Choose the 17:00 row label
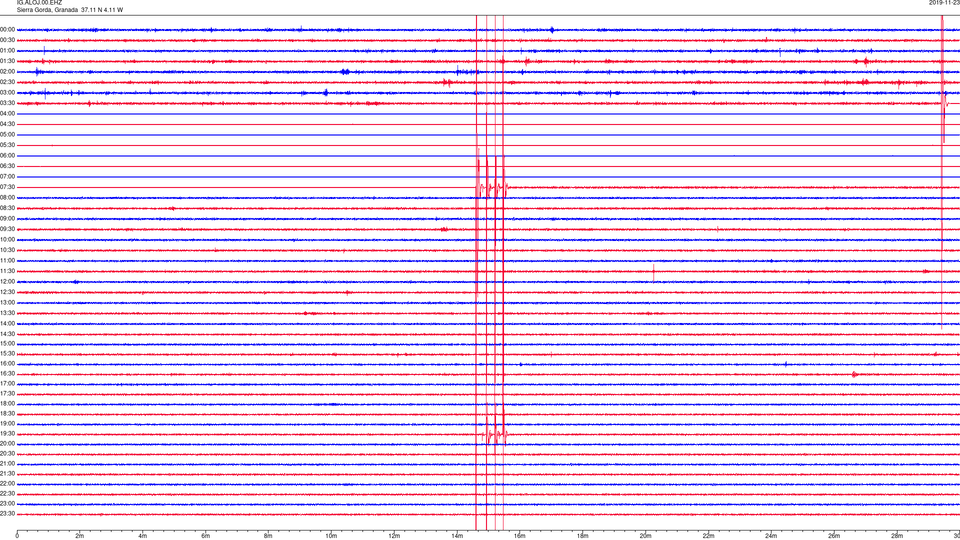 coord(8,384)
